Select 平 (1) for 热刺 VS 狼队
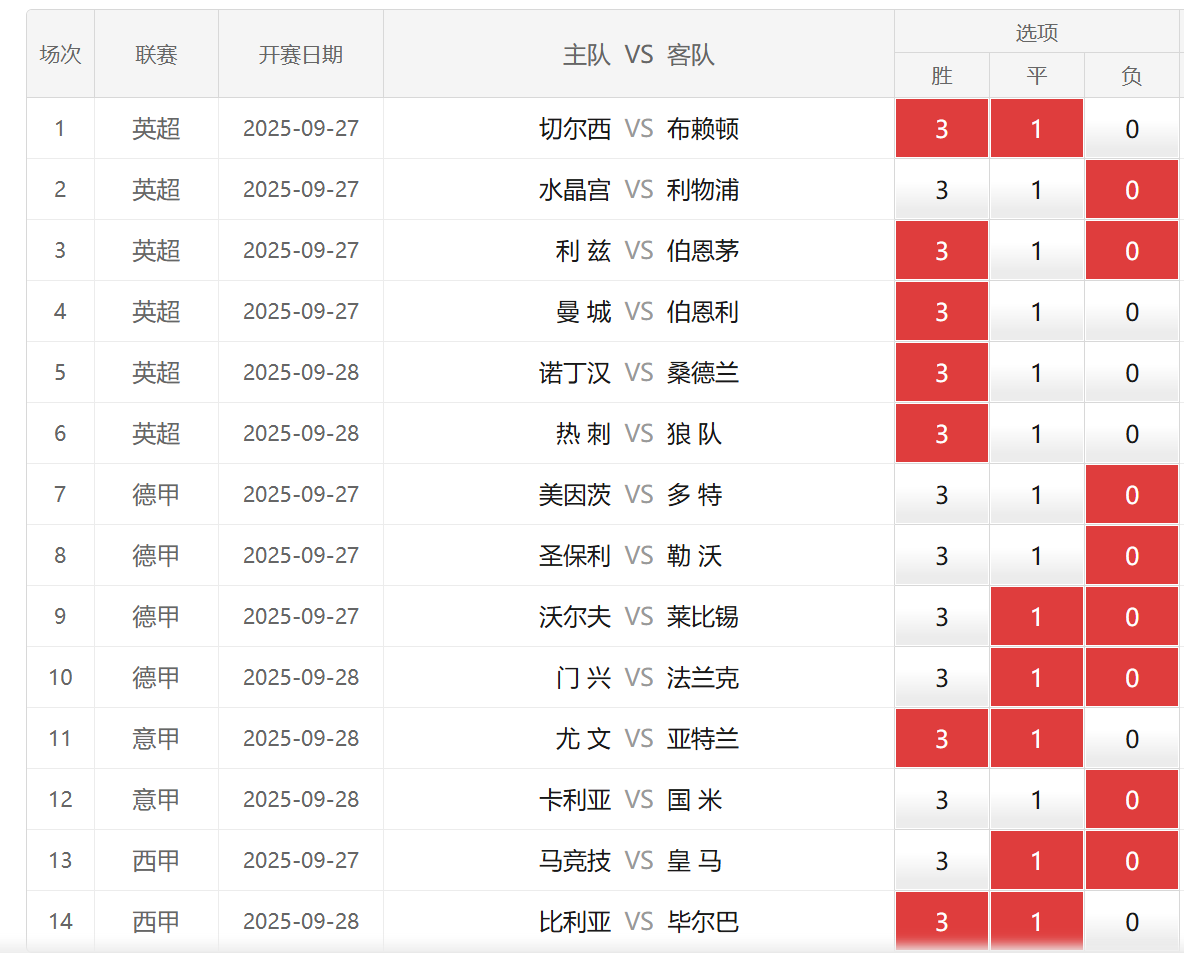The image size is (1184, 958). coord(1036,434)
